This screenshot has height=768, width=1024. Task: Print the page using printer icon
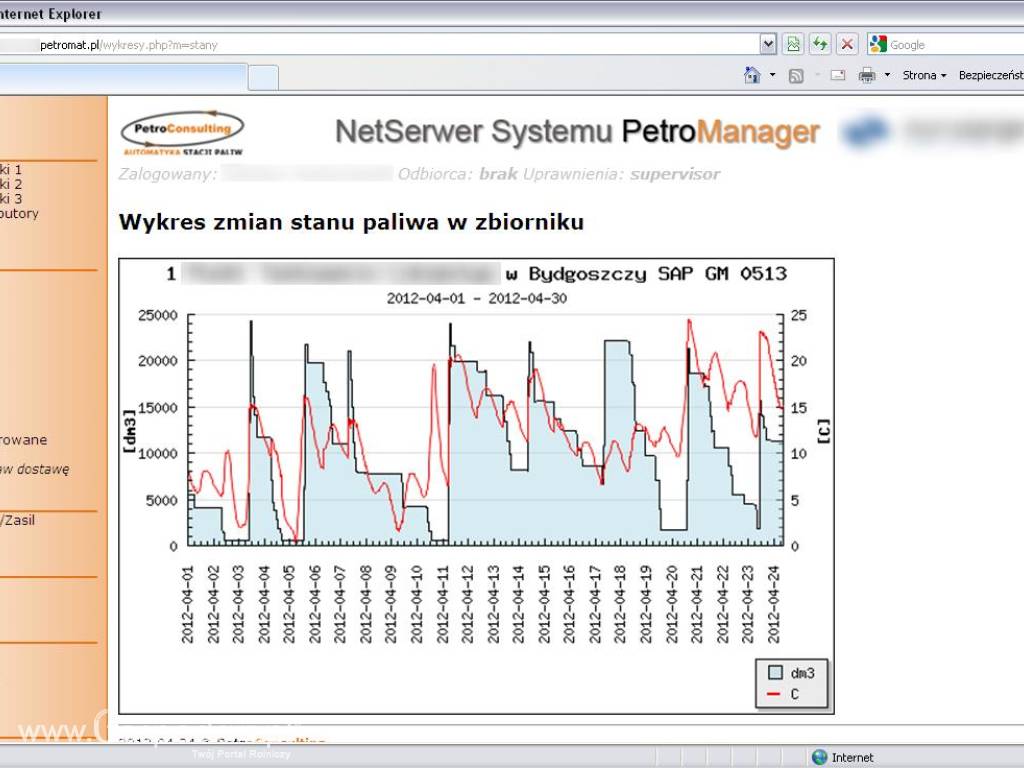(x=867, y=76)
